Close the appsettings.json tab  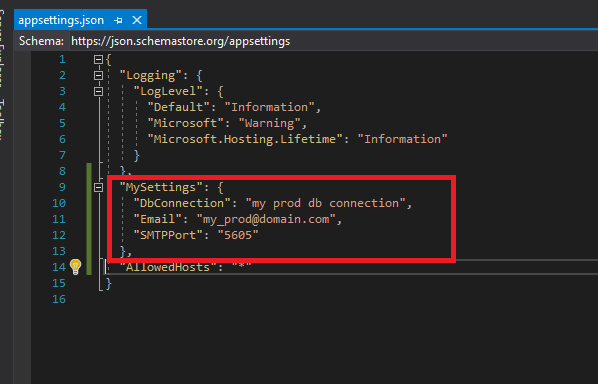click(x=137, y=20)
